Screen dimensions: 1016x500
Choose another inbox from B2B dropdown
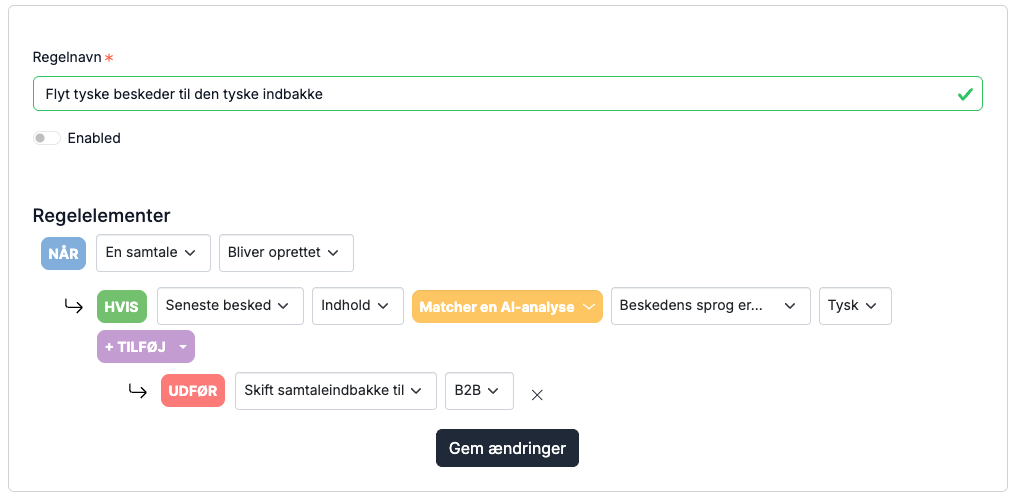479,391
